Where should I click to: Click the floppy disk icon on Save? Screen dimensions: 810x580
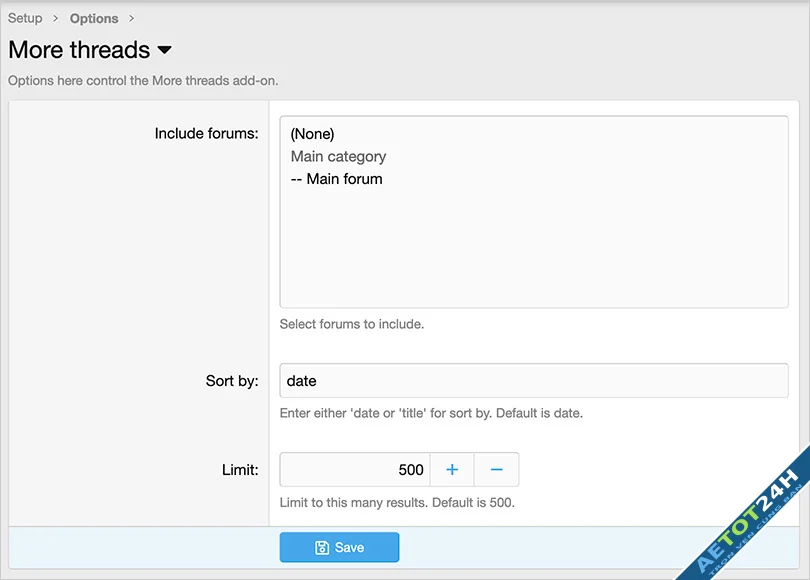point(322,548)
